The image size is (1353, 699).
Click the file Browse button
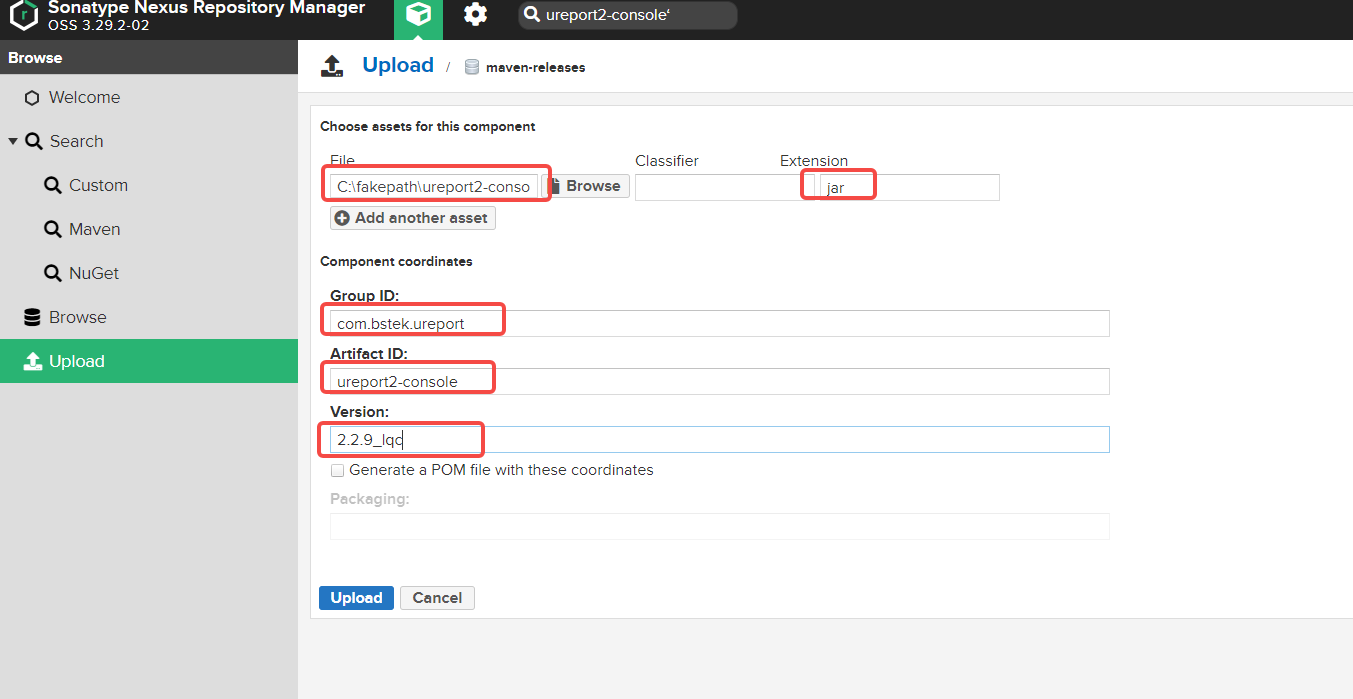tap(586, 186)
